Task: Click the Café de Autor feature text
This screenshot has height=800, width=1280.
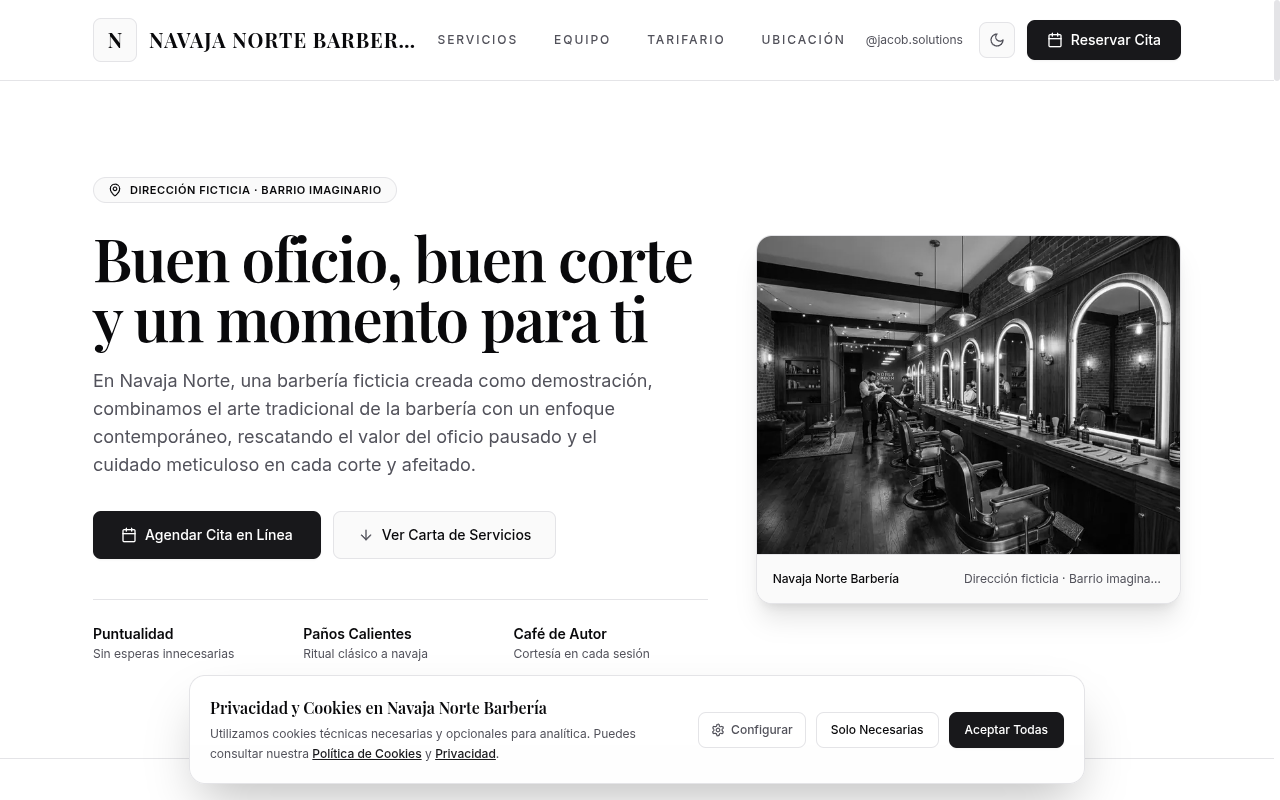Action: 560,634
